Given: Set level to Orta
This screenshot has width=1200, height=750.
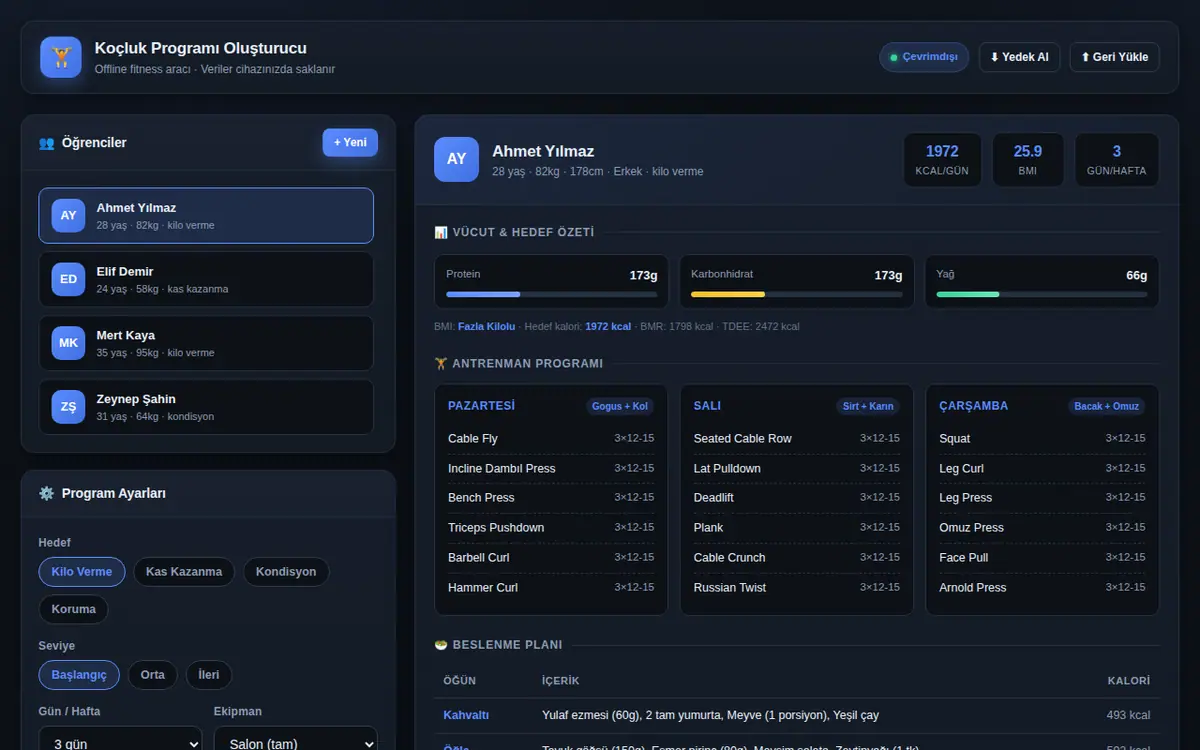Looking at the screenshot, I should 153,675.
